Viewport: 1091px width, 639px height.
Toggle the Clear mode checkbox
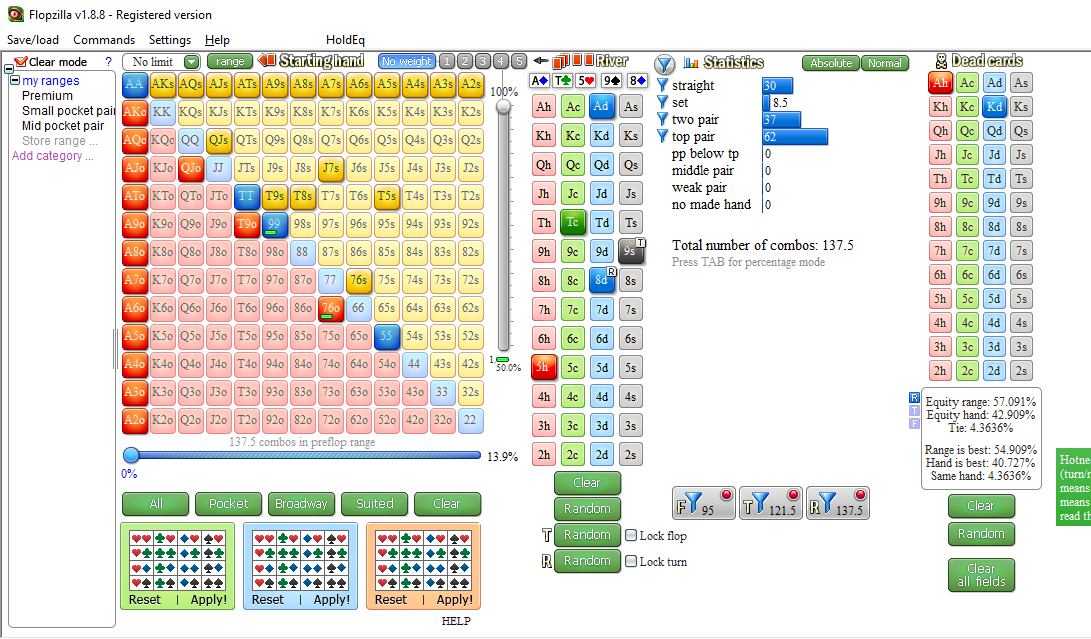click(x=21, y=62)
